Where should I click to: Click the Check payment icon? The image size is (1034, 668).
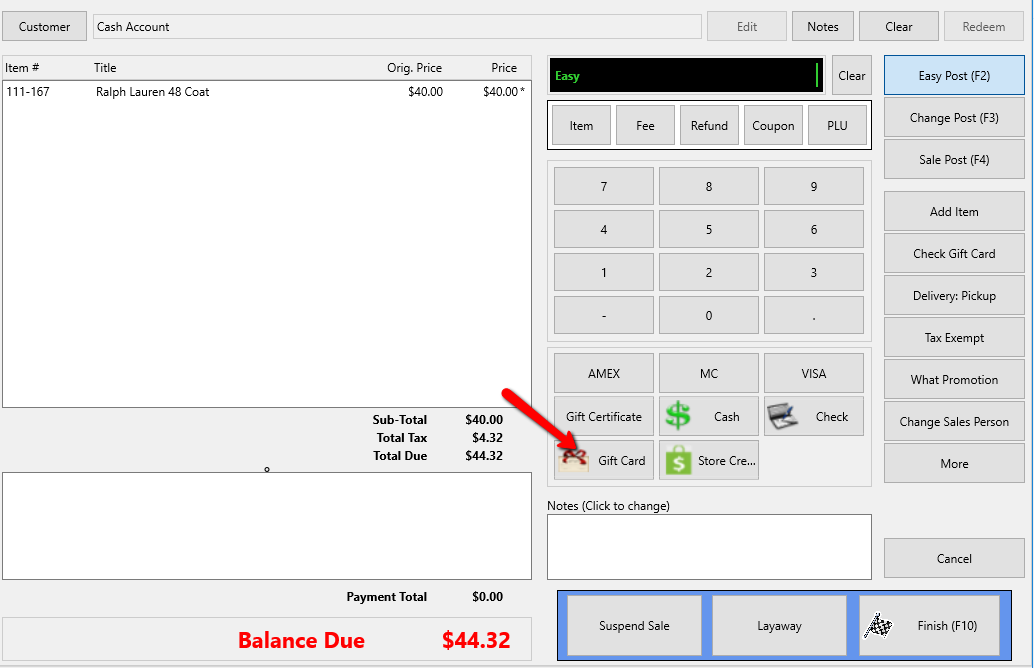[x=783, y=416]
